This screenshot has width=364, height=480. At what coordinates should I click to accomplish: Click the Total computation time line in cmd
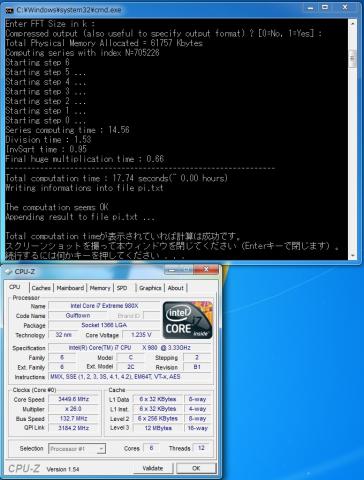117,178
